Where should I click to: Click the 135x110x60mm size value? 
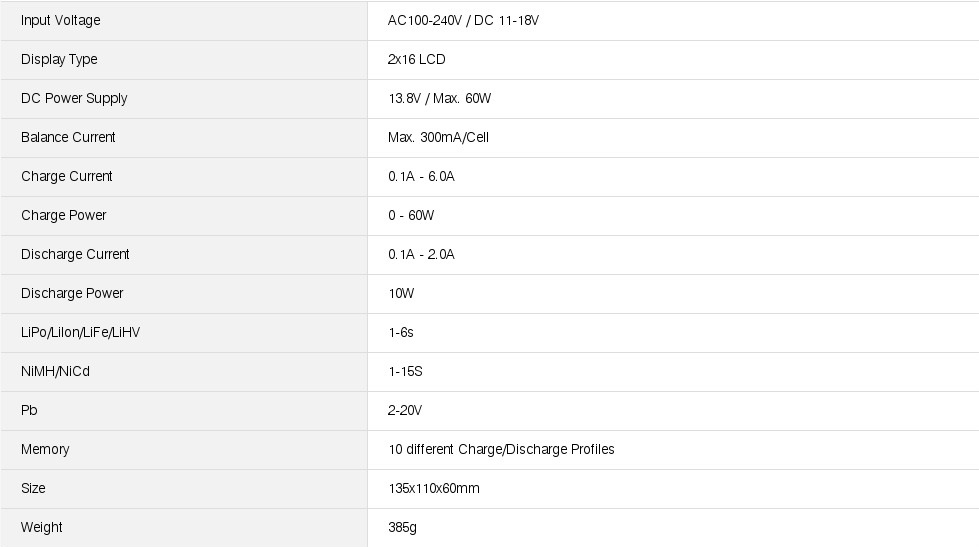(x=433, y=488)
